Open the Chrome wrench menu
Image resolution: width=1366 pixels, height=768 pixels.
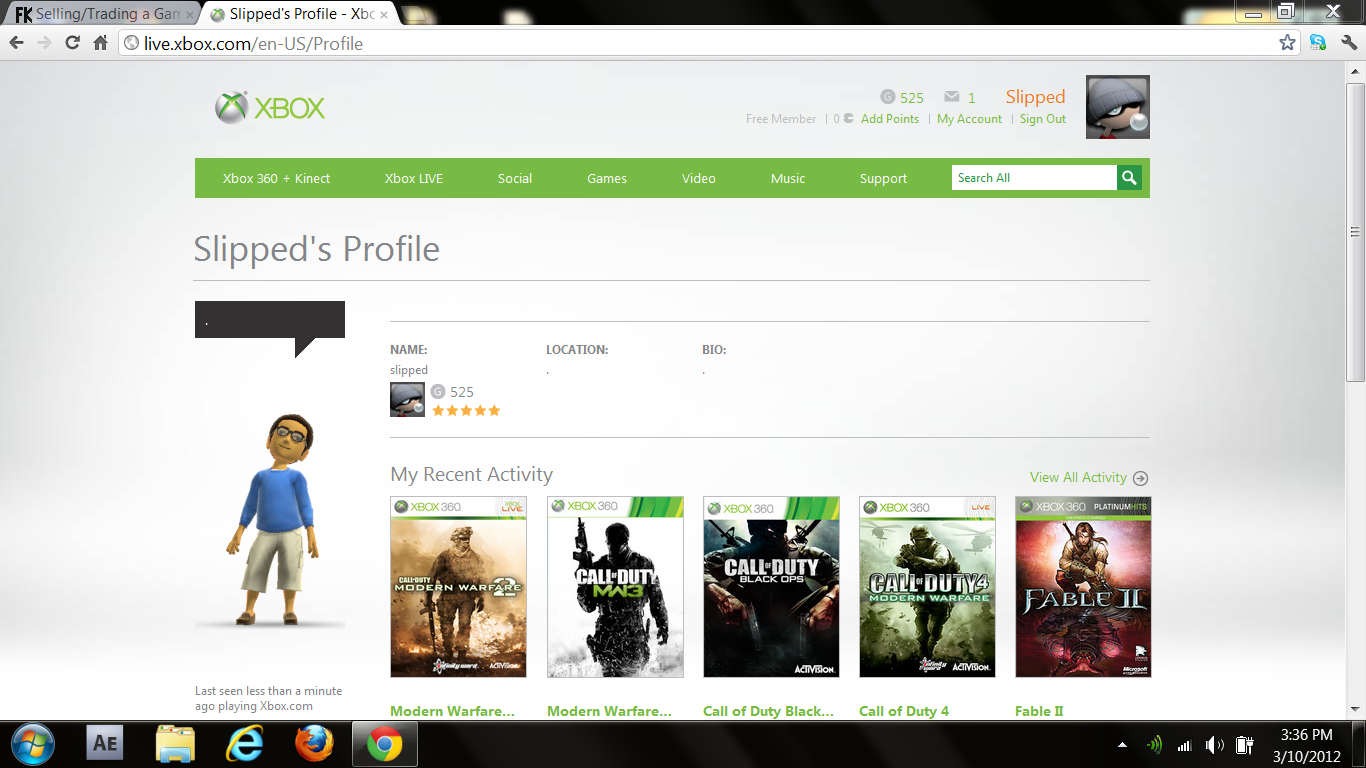[x=1348, y=43]
